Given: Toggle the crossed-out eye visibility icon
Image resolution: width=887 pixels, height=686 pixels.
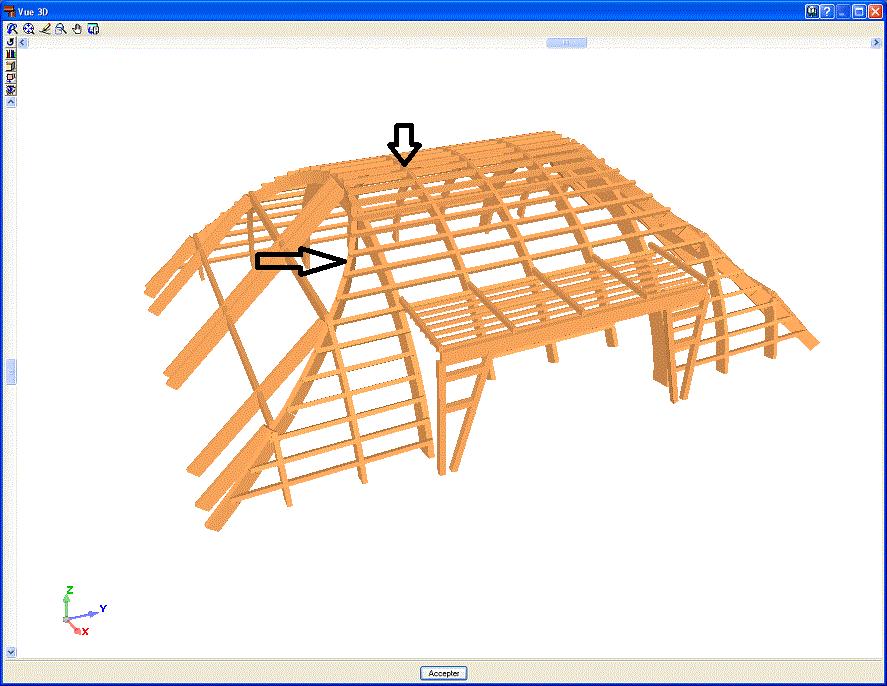Looking at the screenshot, I should (11, 90).
